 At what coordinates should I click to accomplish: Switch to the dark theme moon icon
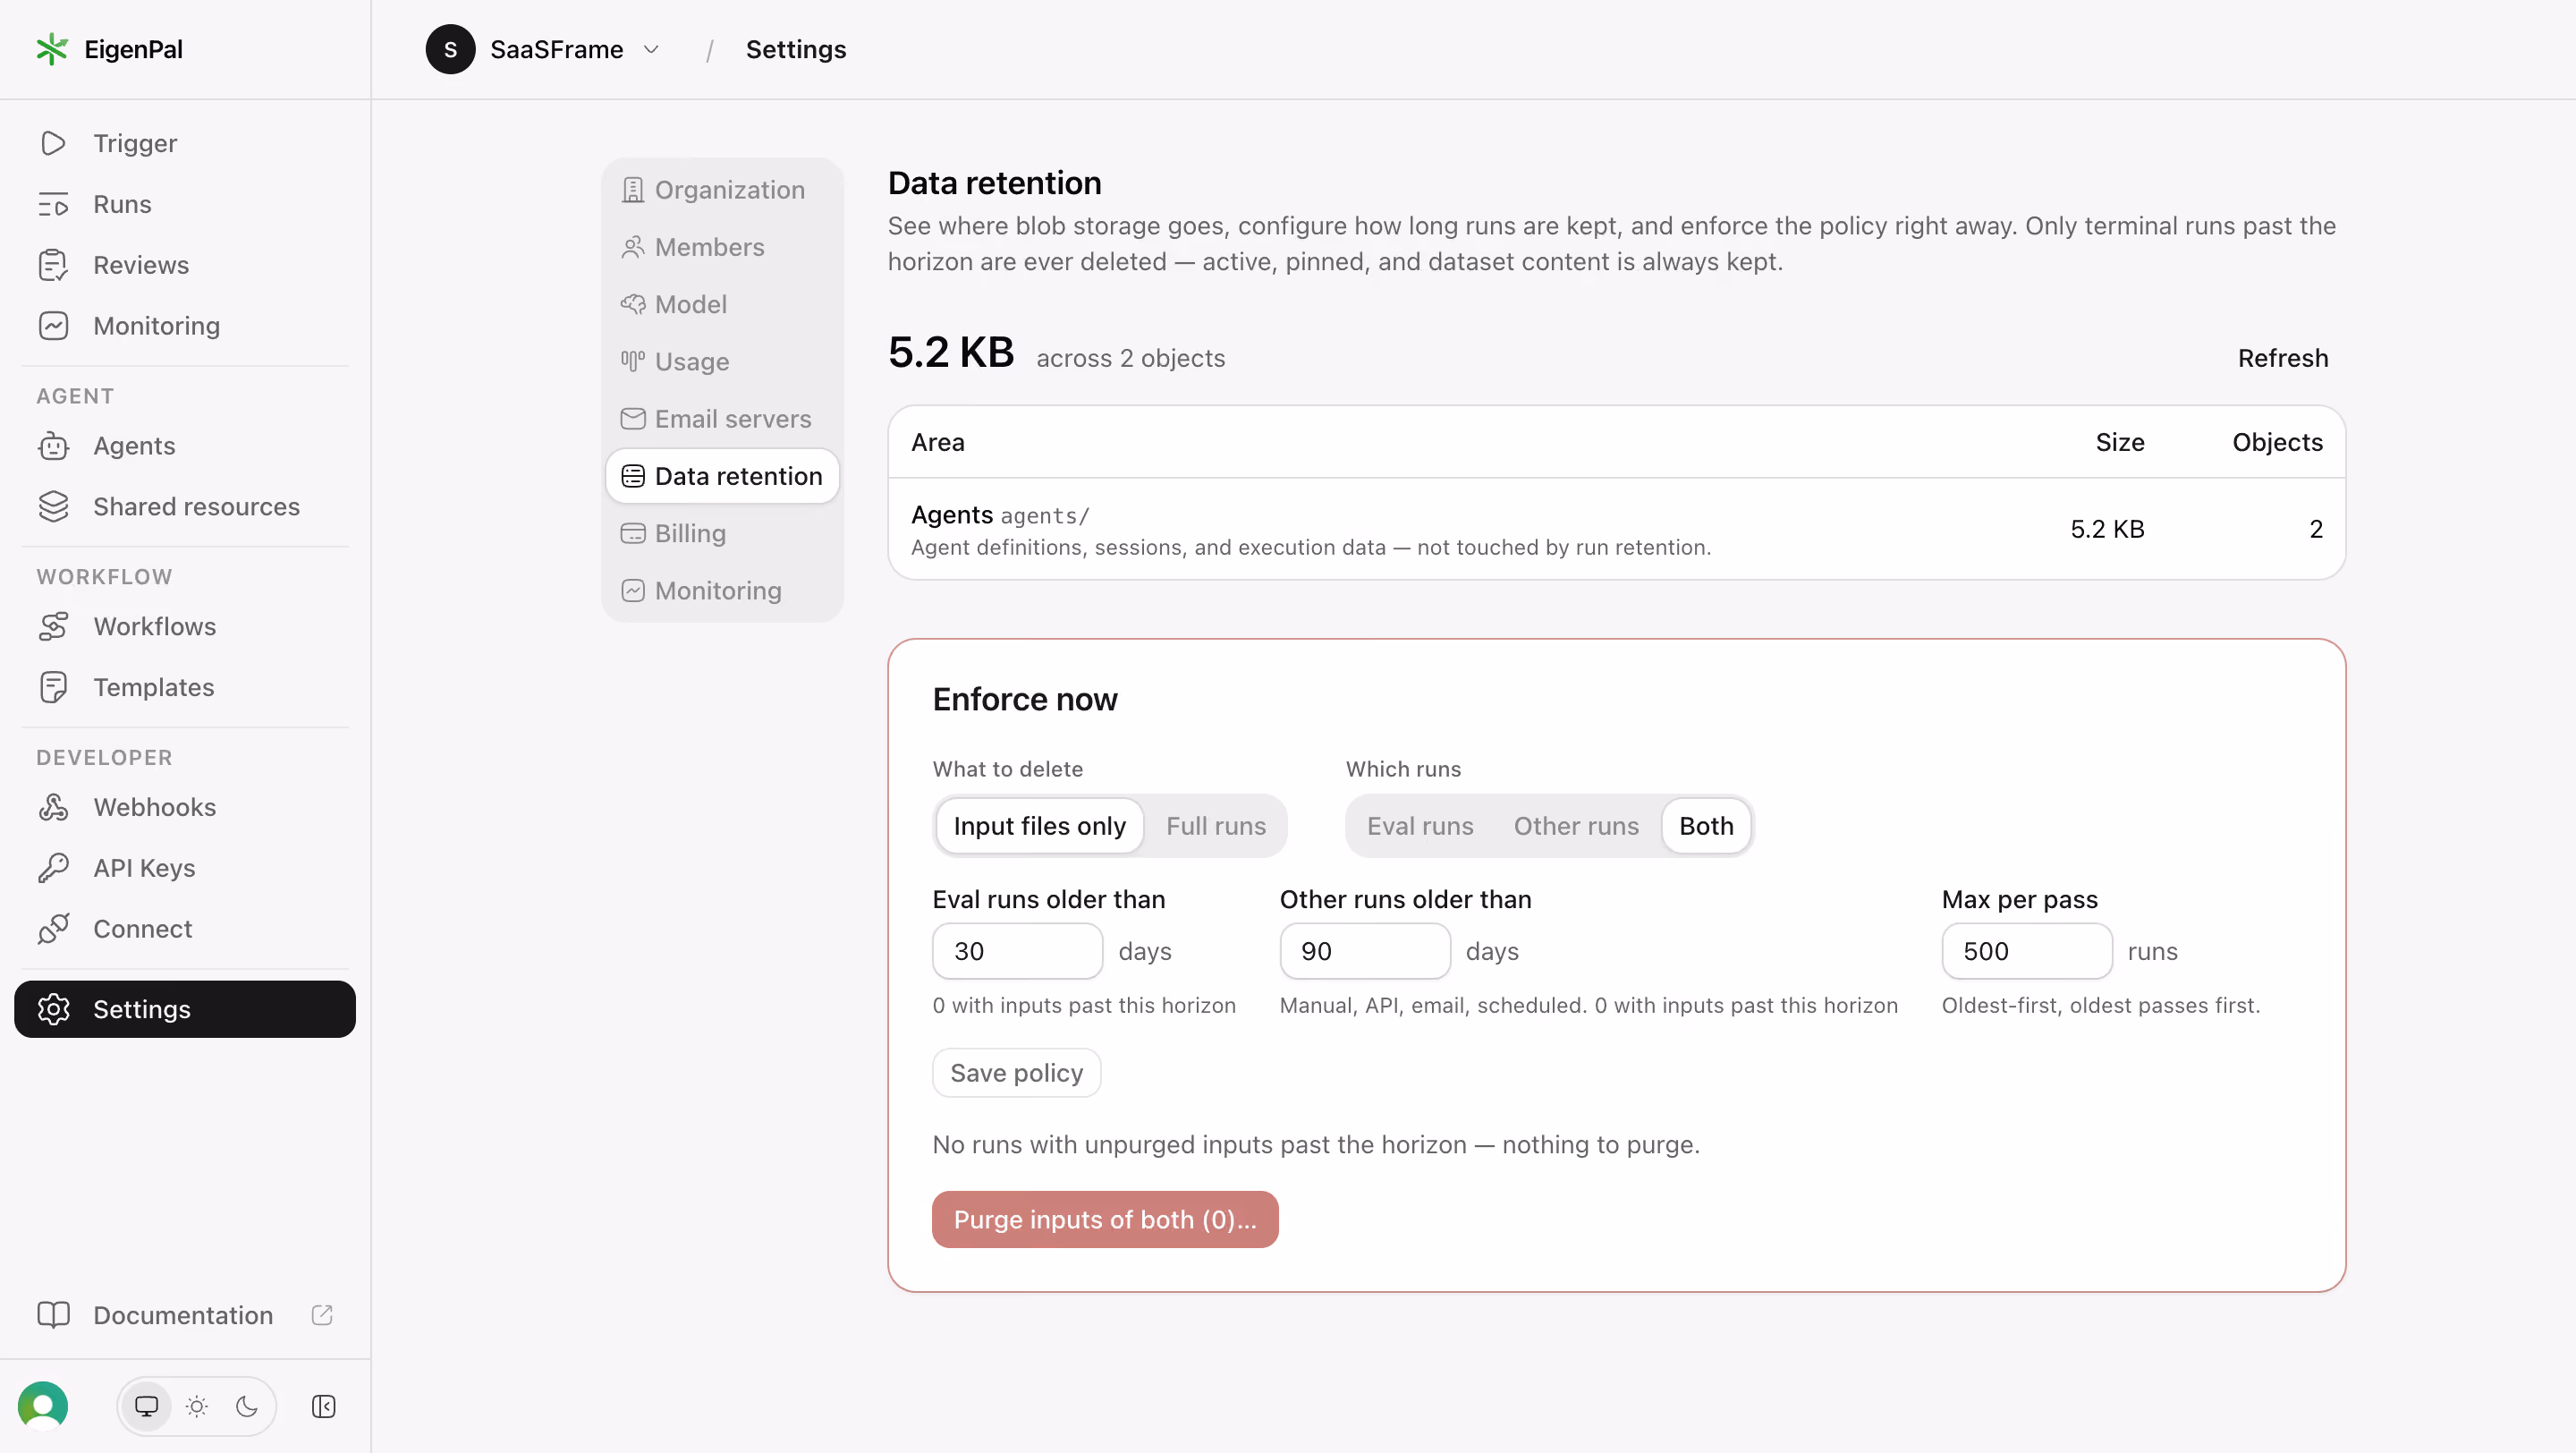coord(247,1406)
